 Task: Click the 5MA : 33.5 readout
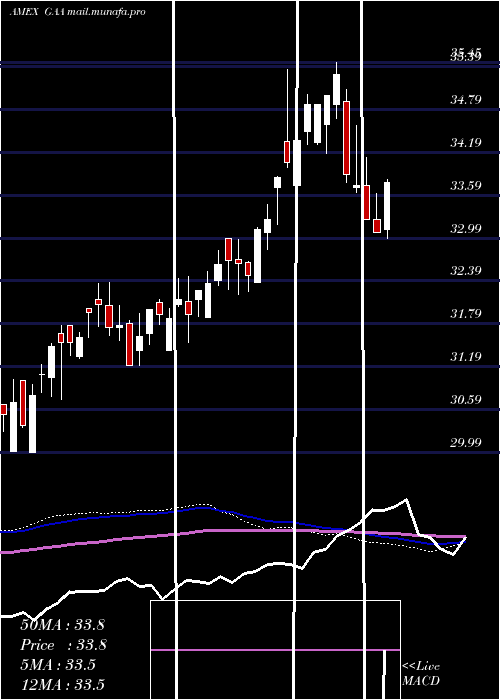pos(58,665)
